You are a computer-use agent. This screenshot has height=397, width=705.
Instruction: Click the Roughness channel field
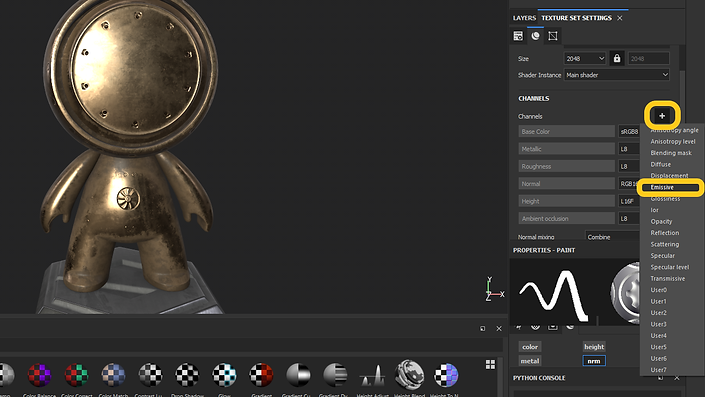click(x=567, y=166)
